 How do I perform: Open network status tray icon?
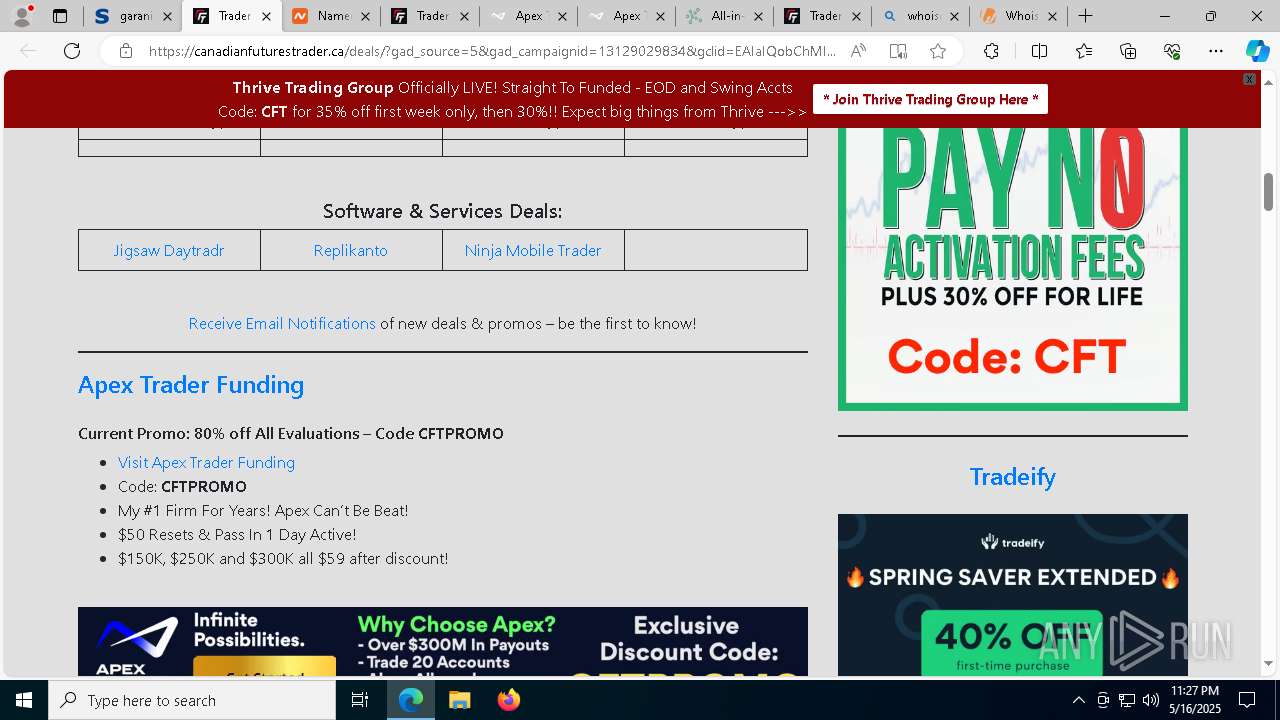click(x=1127, y=700)
